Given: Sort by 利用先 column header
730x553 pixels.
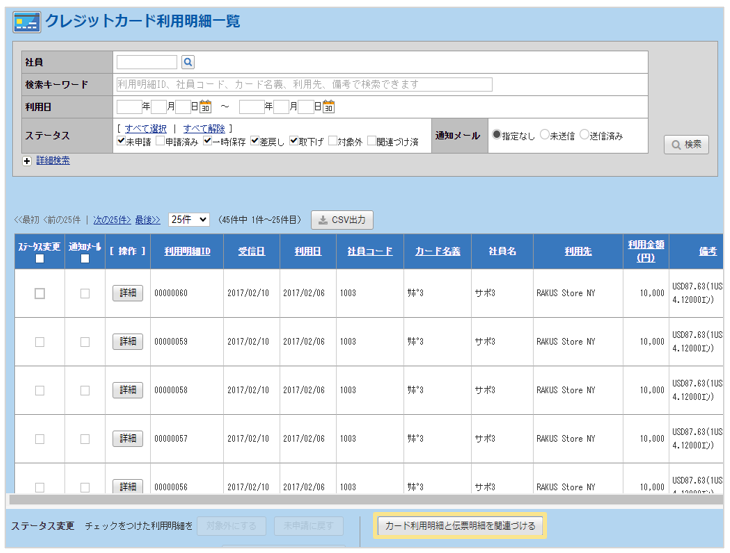Looking at the screenshot, I should click(578, 251).
